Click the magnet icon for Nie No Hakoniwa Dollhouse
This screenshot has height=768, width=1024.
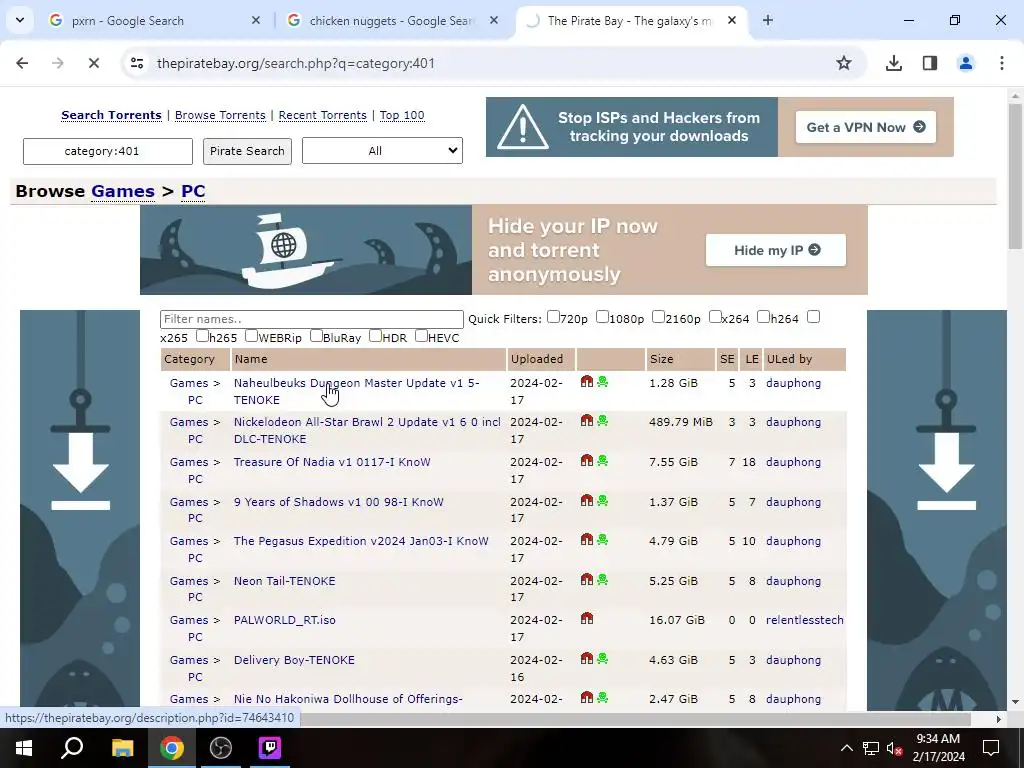pyautogui.click(x=586, y=697)
